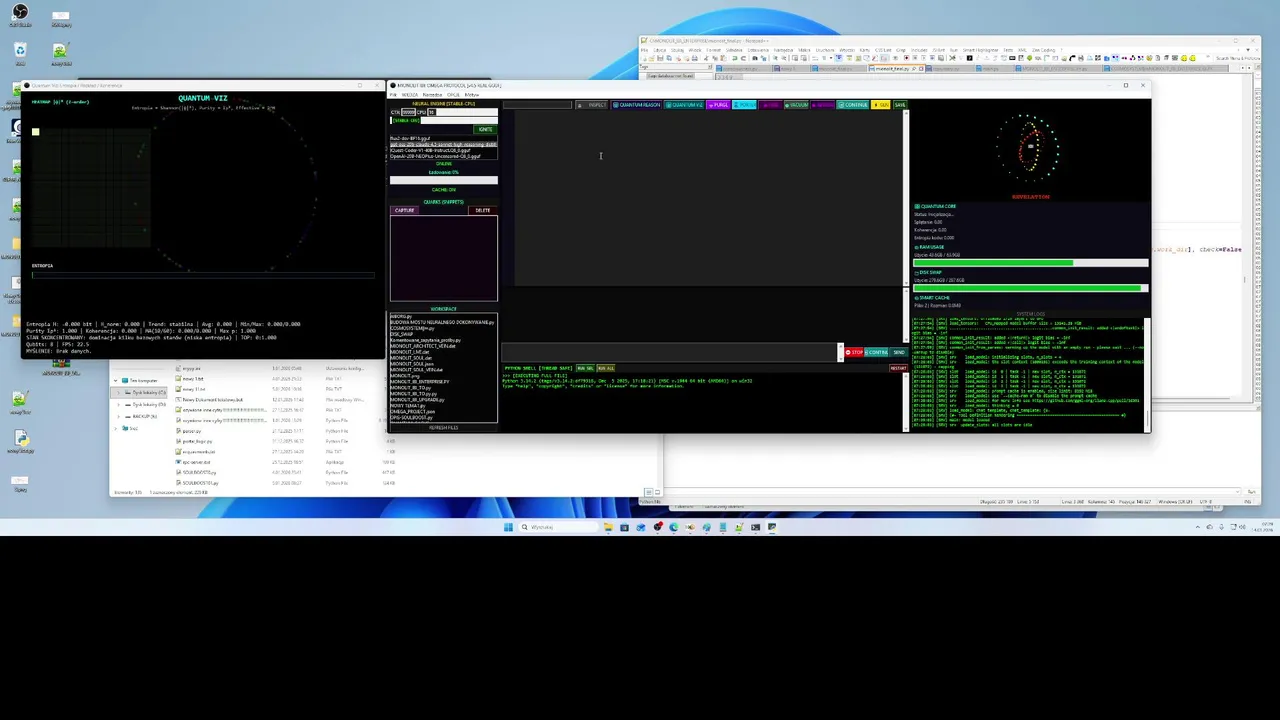Click the prompt input box above the Python shell
1280x720 pixels.
669,352
